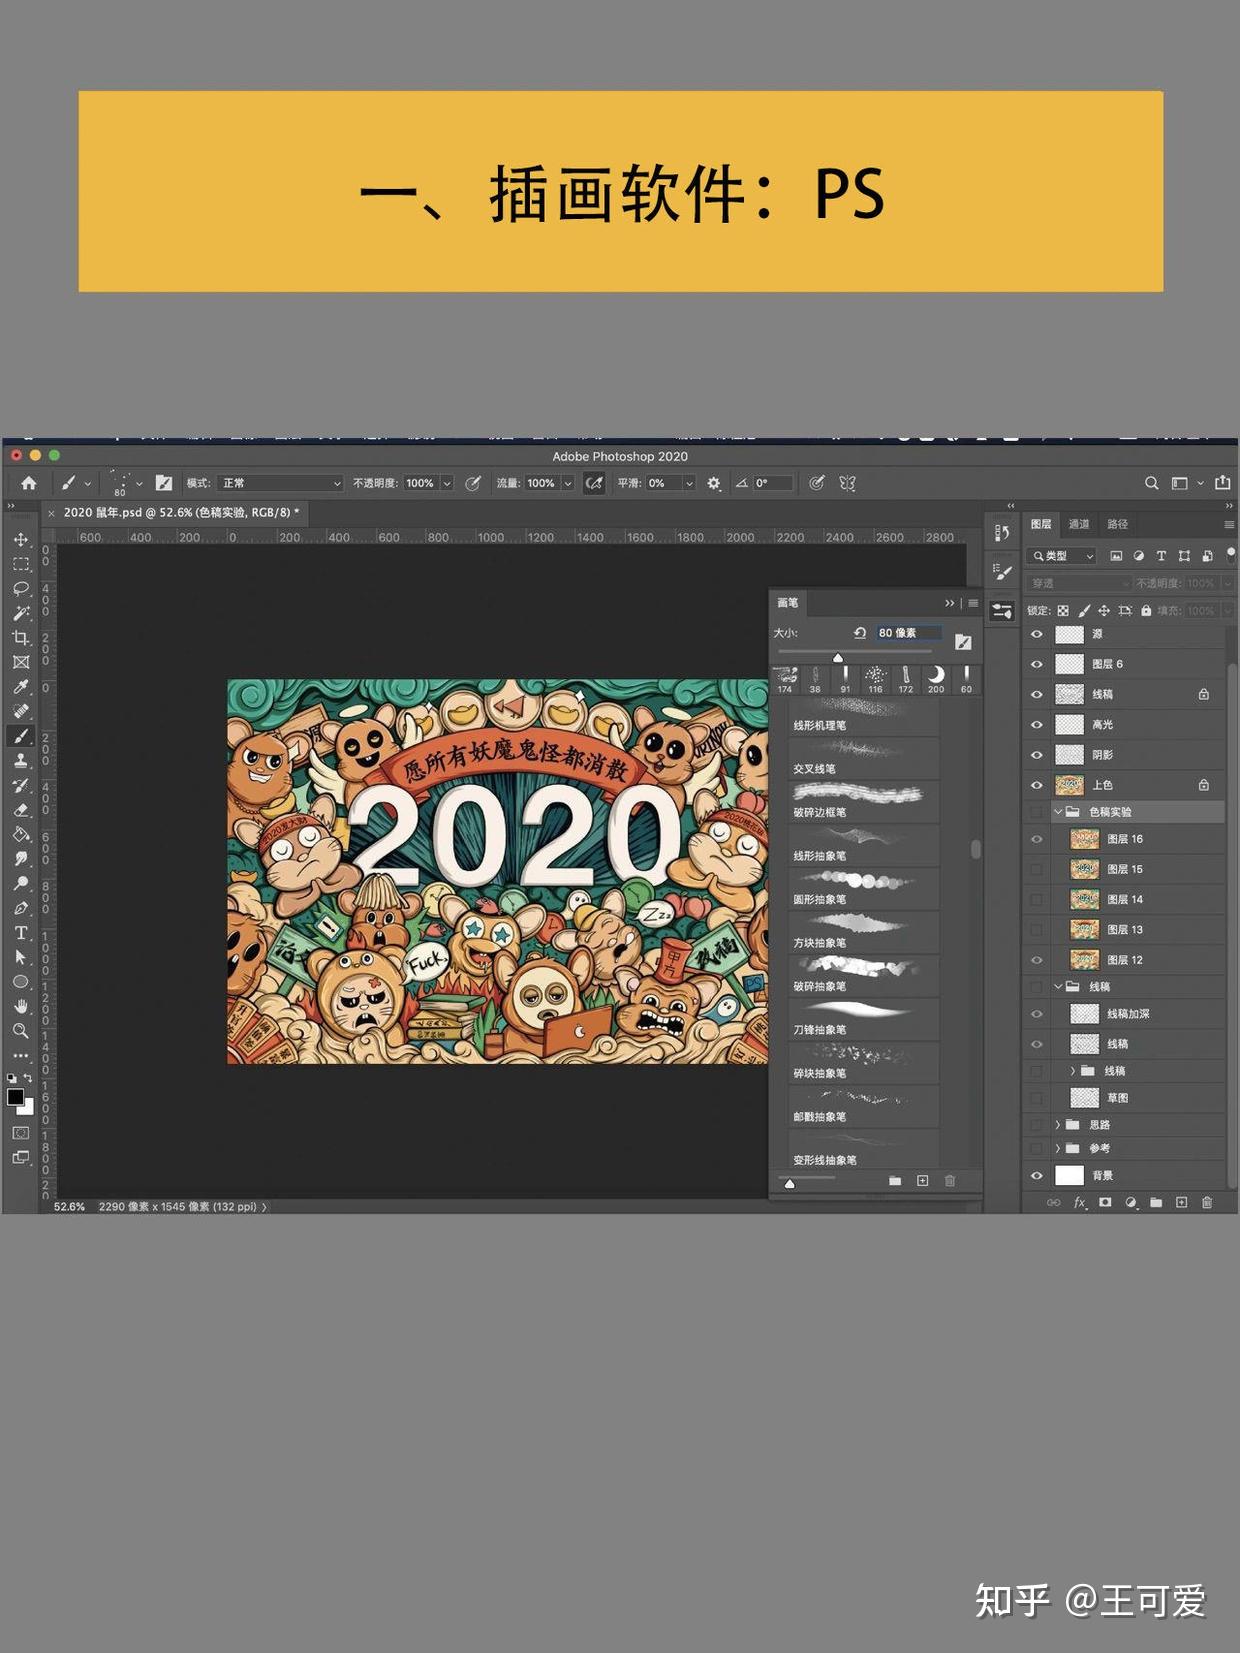This screenshot has height=1653, width=1240.
Task: Create a new brush in the brush panel
Action: 922,1181
